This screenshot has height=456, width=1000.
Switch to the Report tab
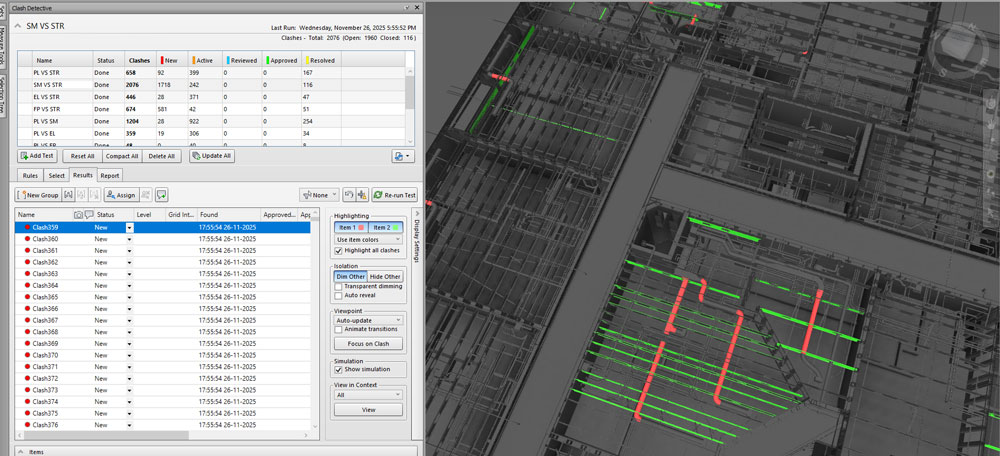[110, 175]
